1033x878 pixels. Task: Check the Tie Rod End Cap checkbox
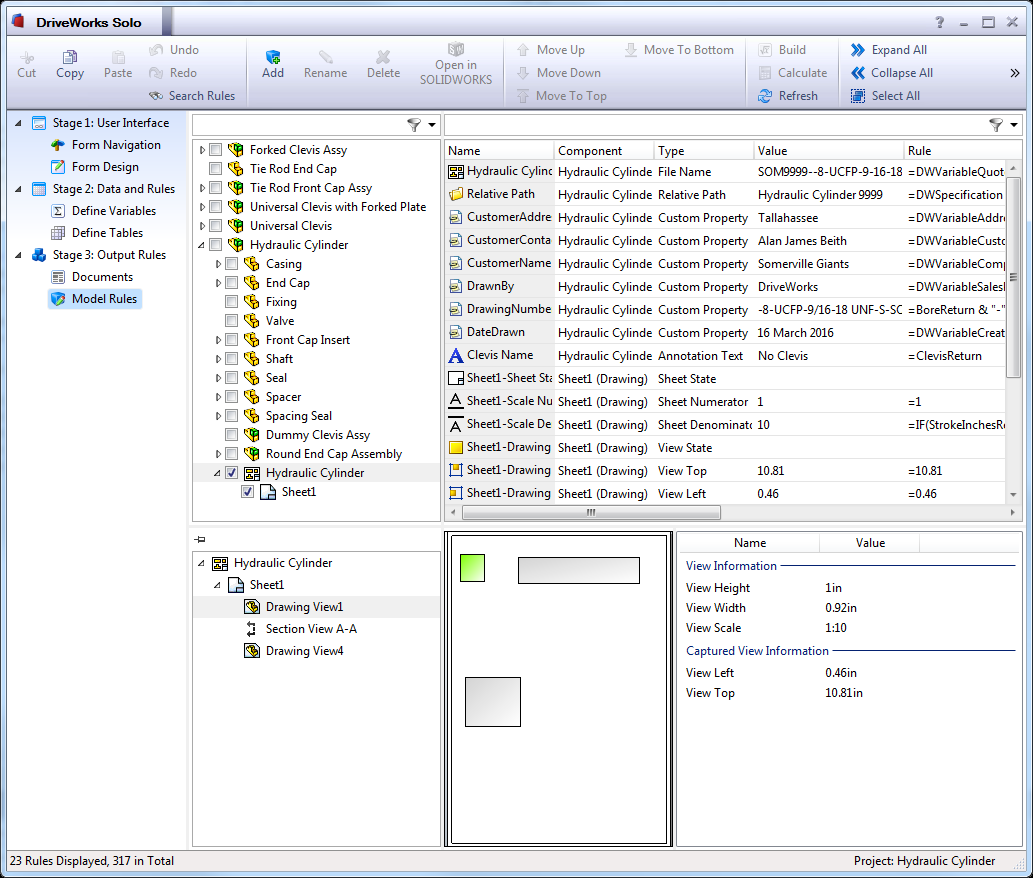[x=215, y=169]
